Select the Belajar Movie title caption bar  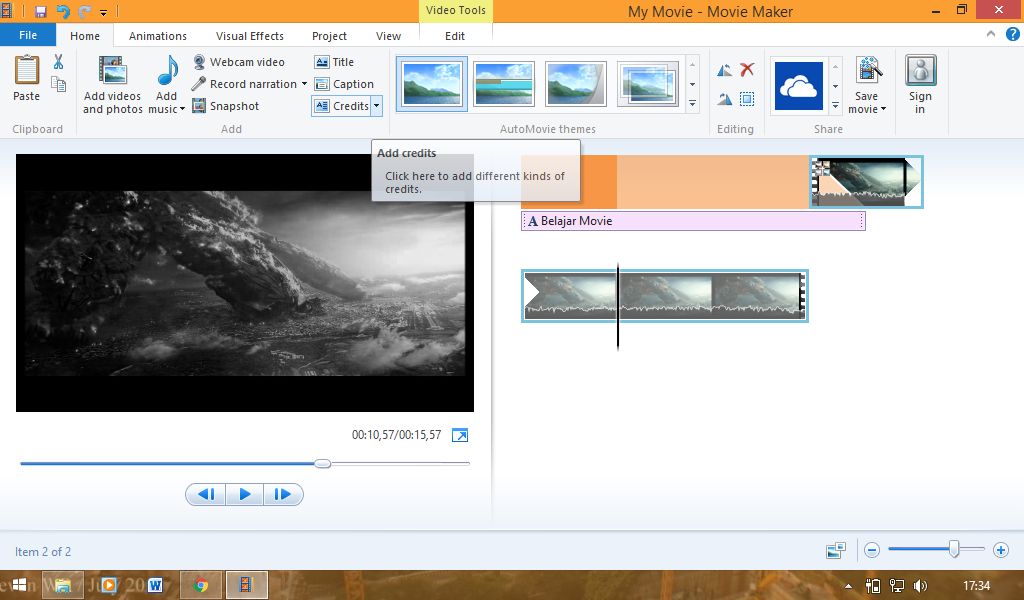pyautogui.click(x=694, y=221)
